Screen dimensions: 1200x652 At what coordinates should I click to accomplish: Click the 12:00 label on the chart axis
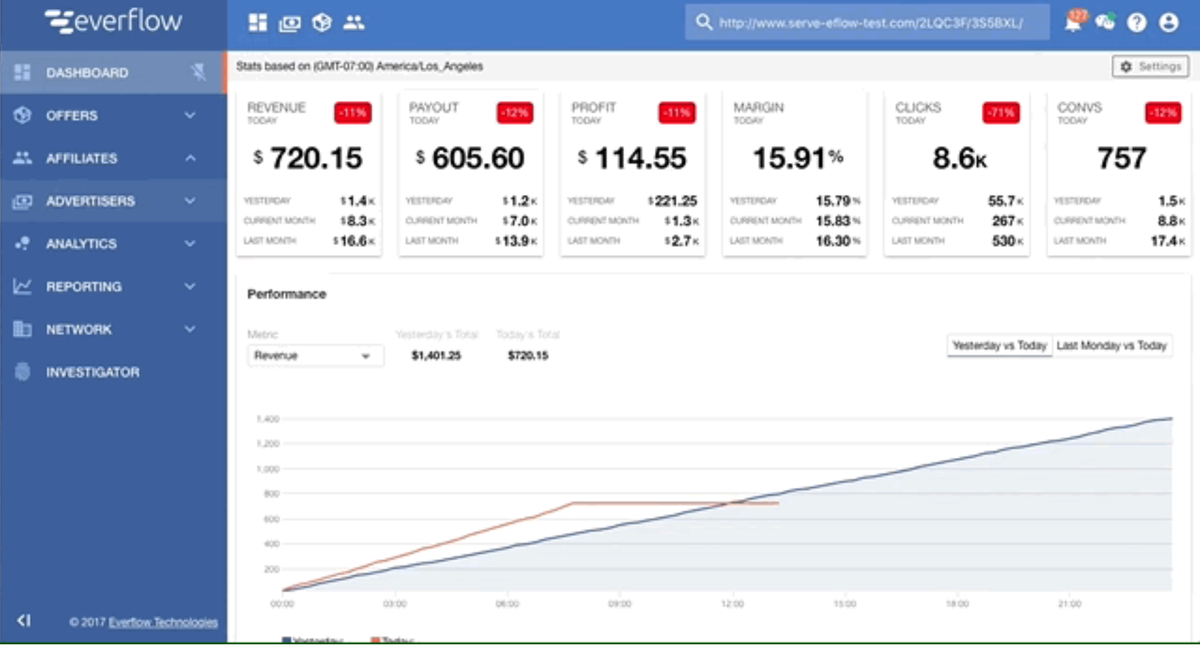pos(732,604)
